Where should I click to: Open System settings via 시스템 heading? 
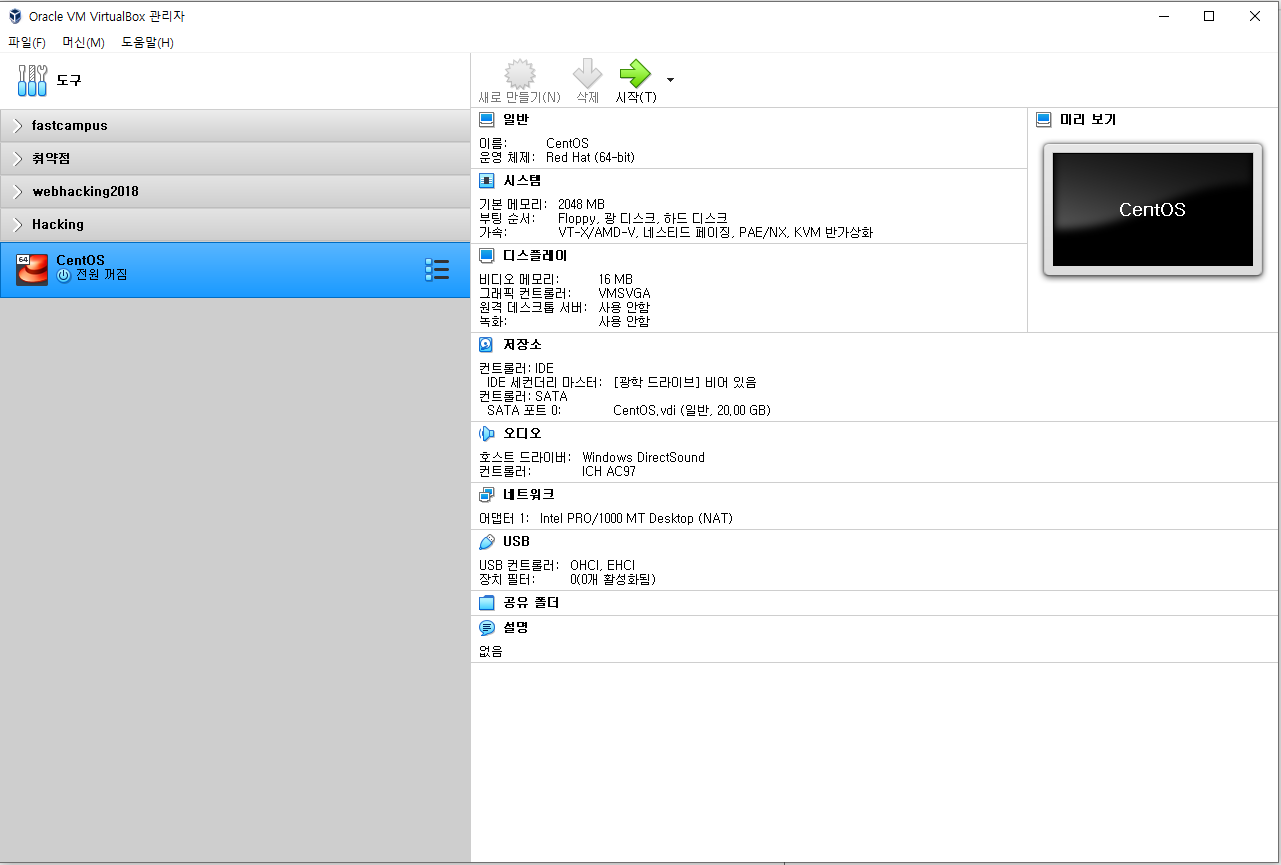(522, 181)
